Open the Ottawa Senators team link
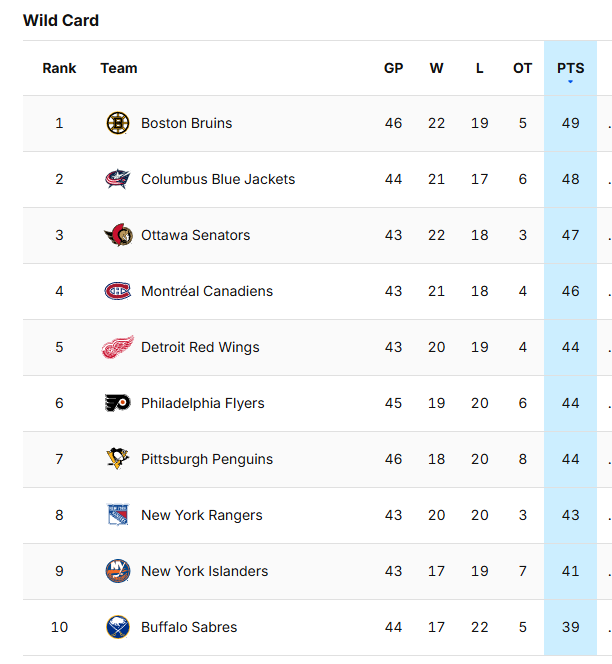 coord(195,235)
